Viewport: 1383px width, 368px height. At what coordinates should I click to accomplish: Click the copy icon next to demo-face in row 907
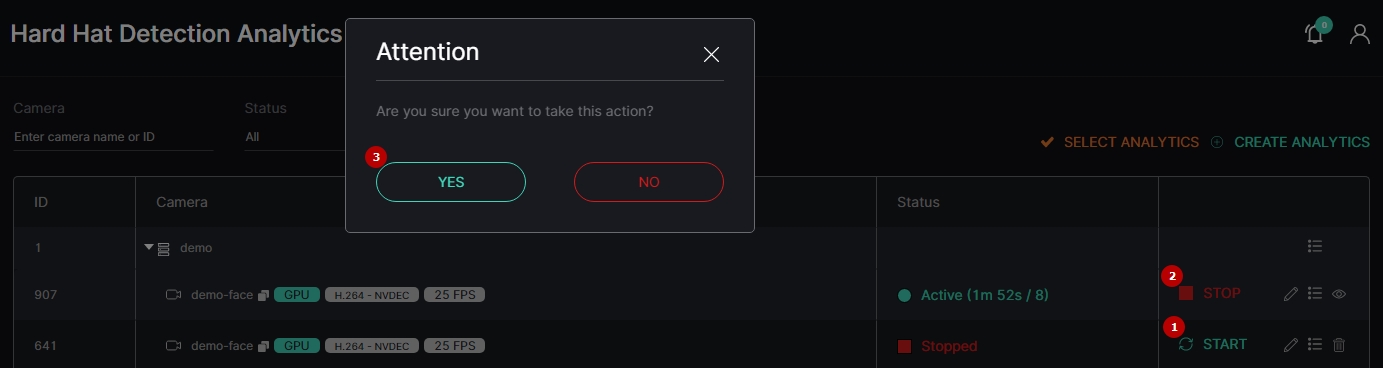(x=263, y=295)
